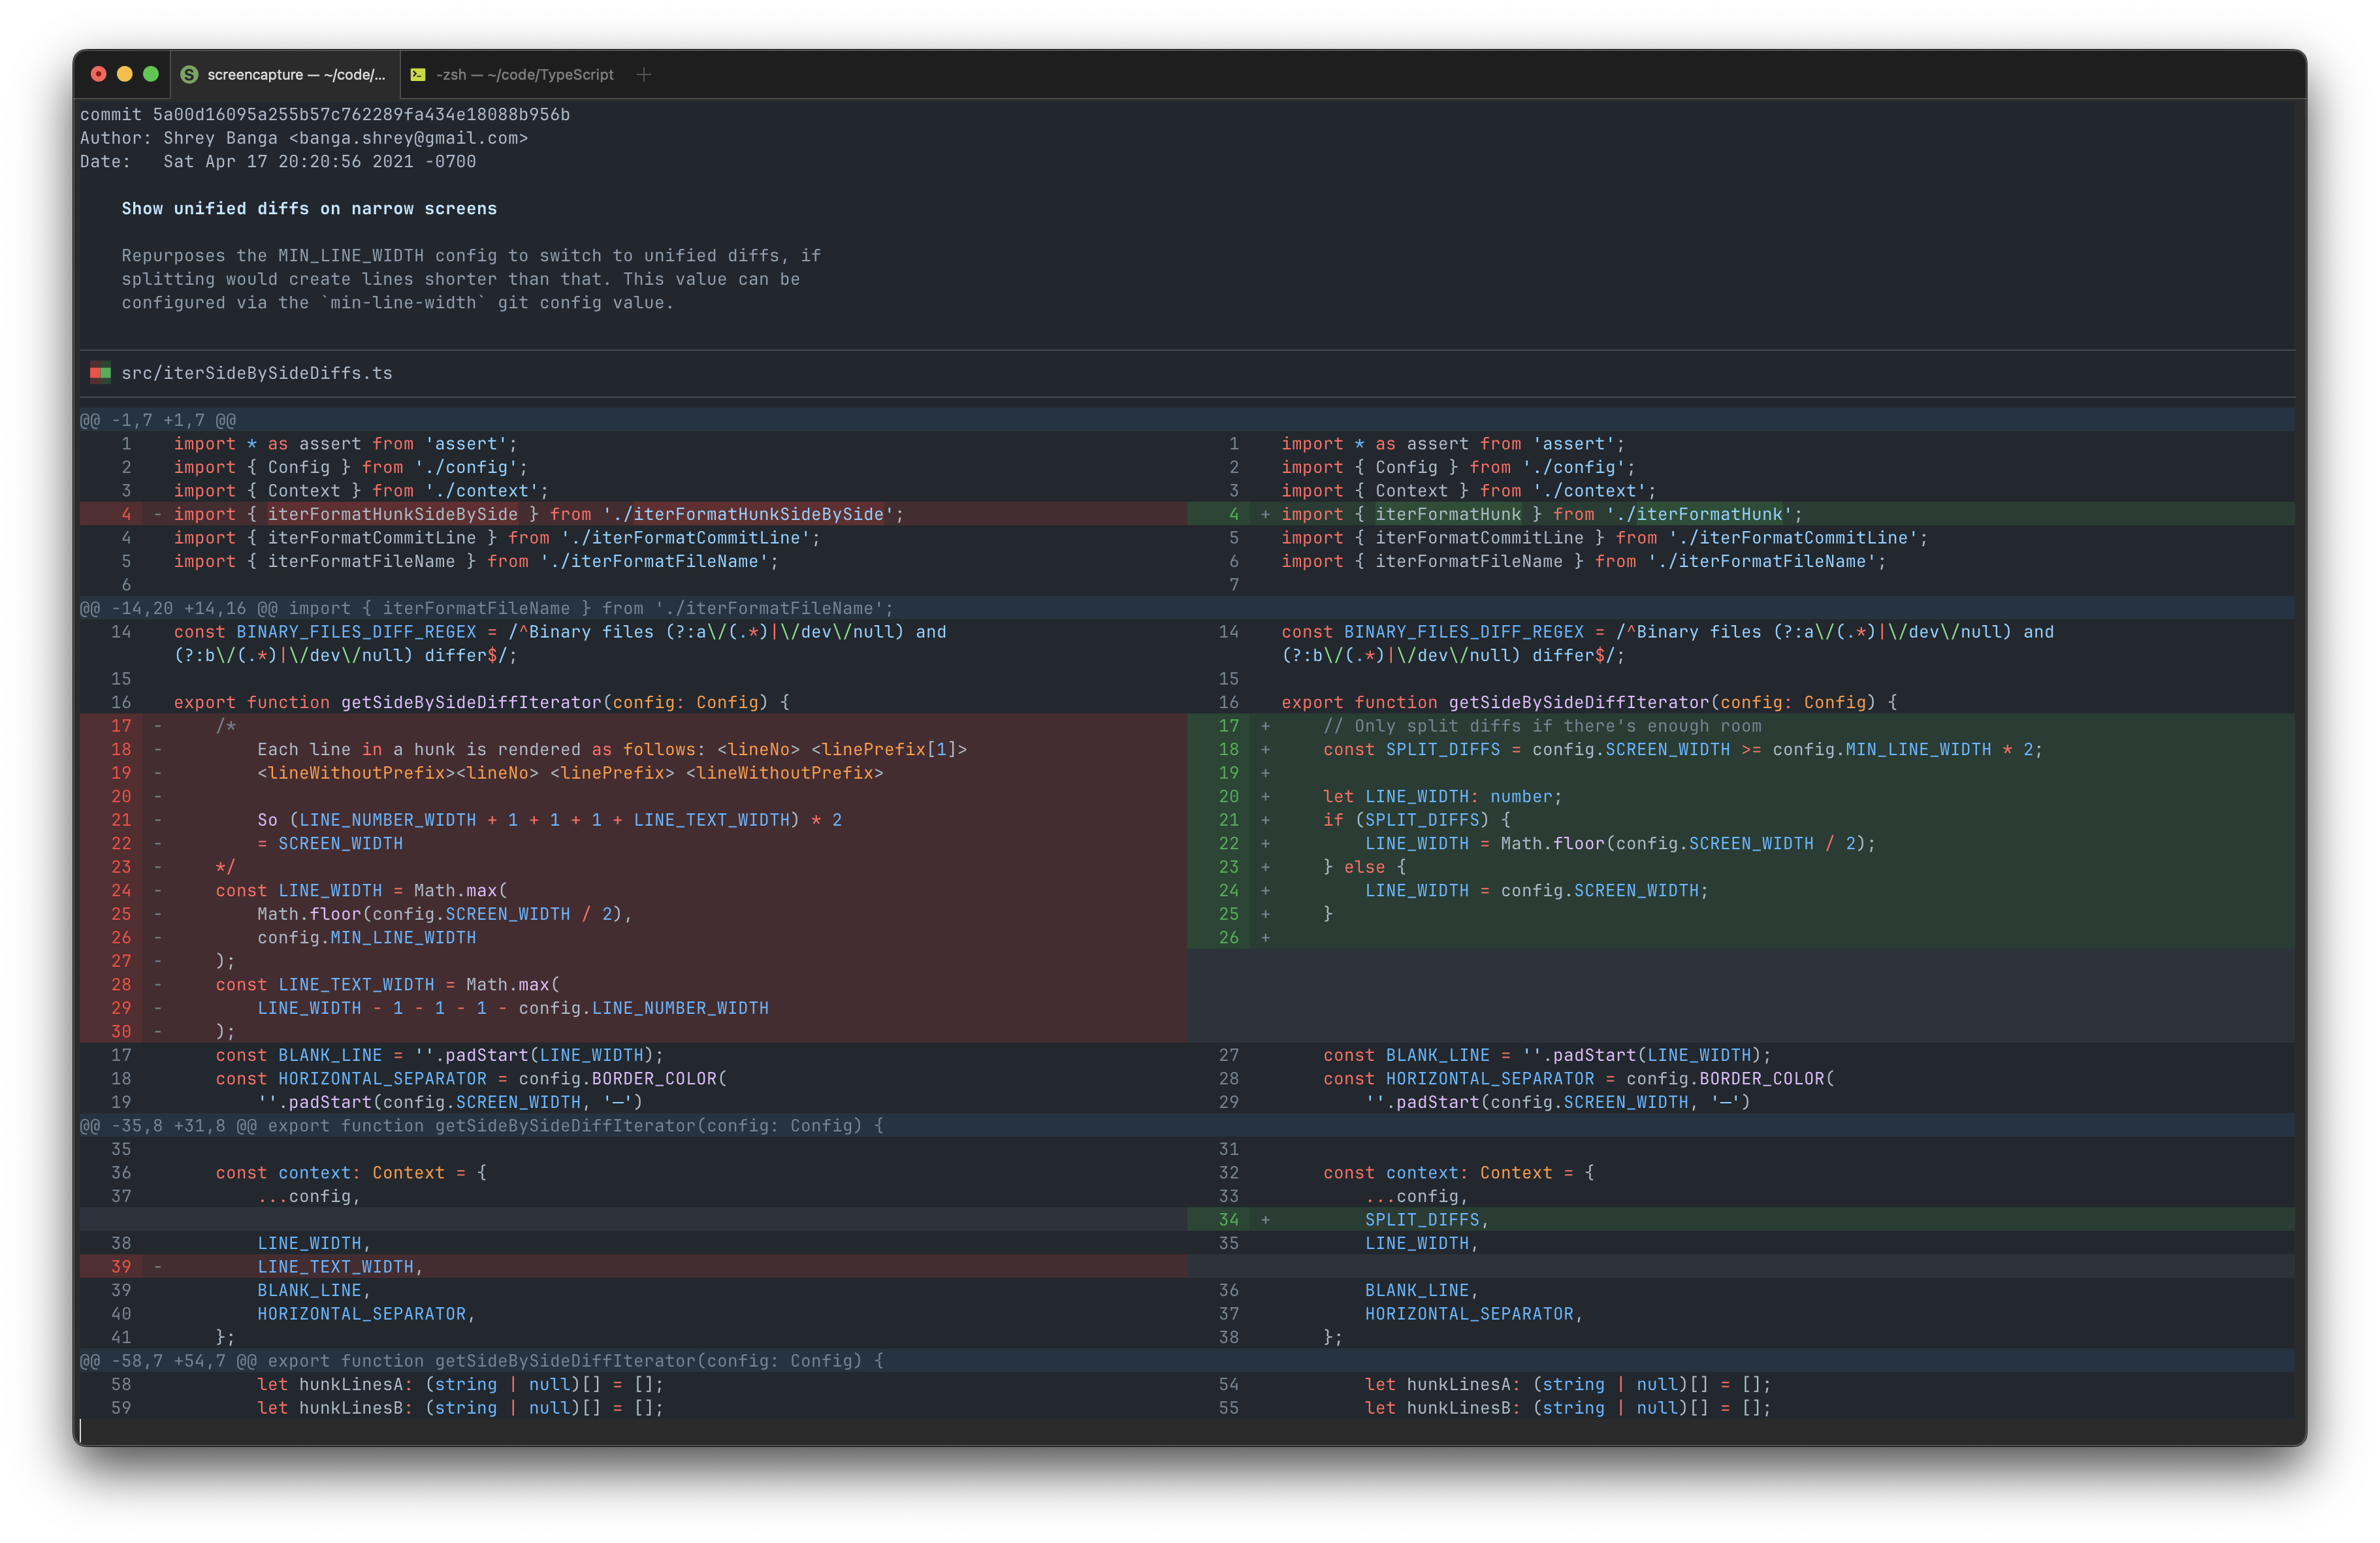Minimize window using the yellow button
Image resolution: width=2380 pixels, height=1543 pixels.
[x=124, y=74]
